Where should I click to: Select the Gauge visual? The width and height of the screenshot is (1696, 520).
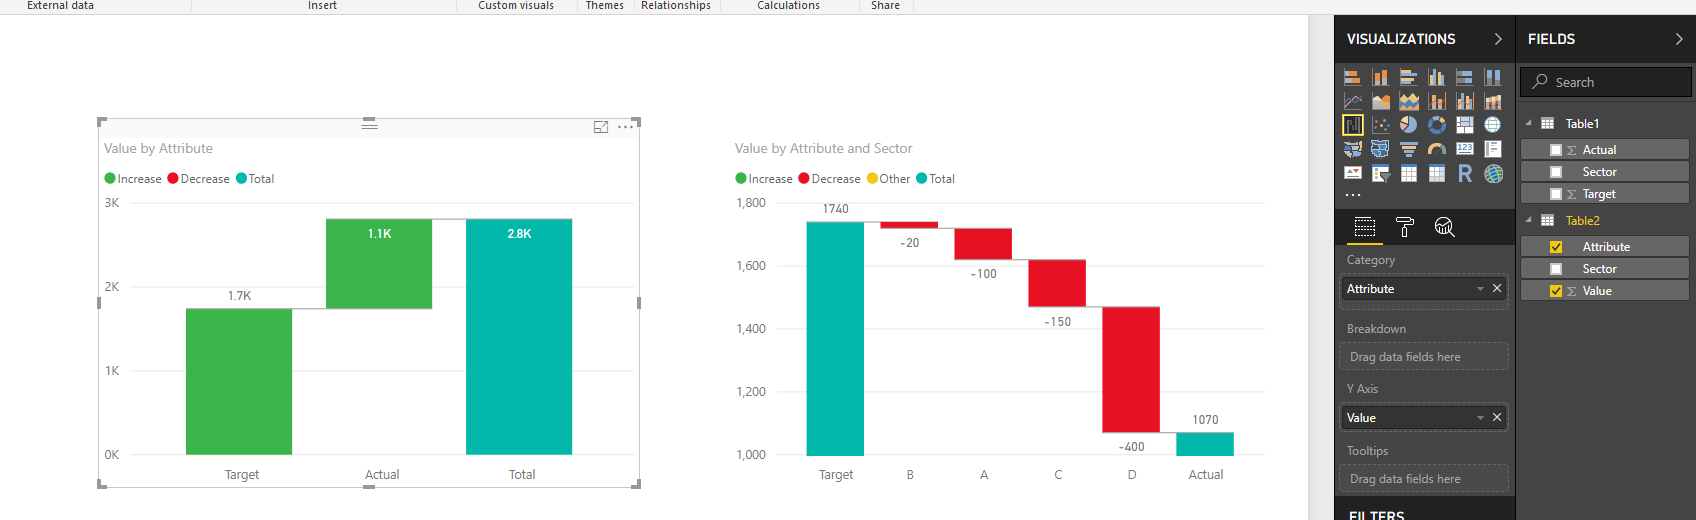click(1437, 149)
